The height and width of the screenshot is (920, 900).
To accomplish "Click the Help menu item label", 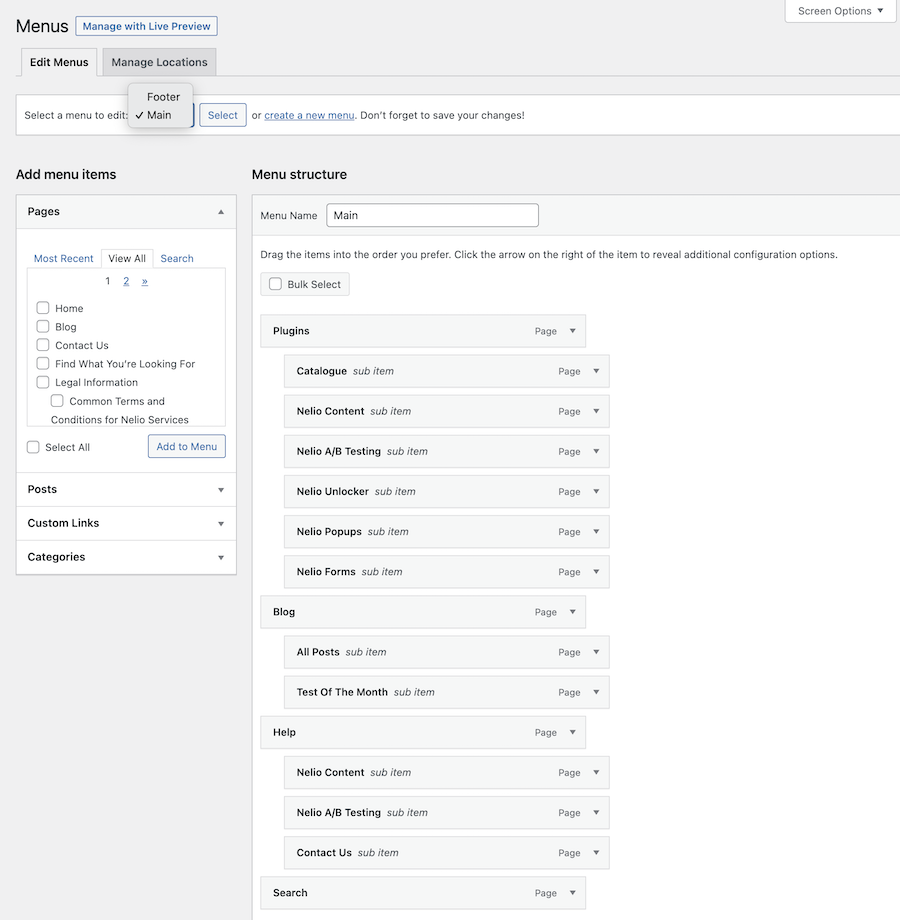I will coord(285,732).
